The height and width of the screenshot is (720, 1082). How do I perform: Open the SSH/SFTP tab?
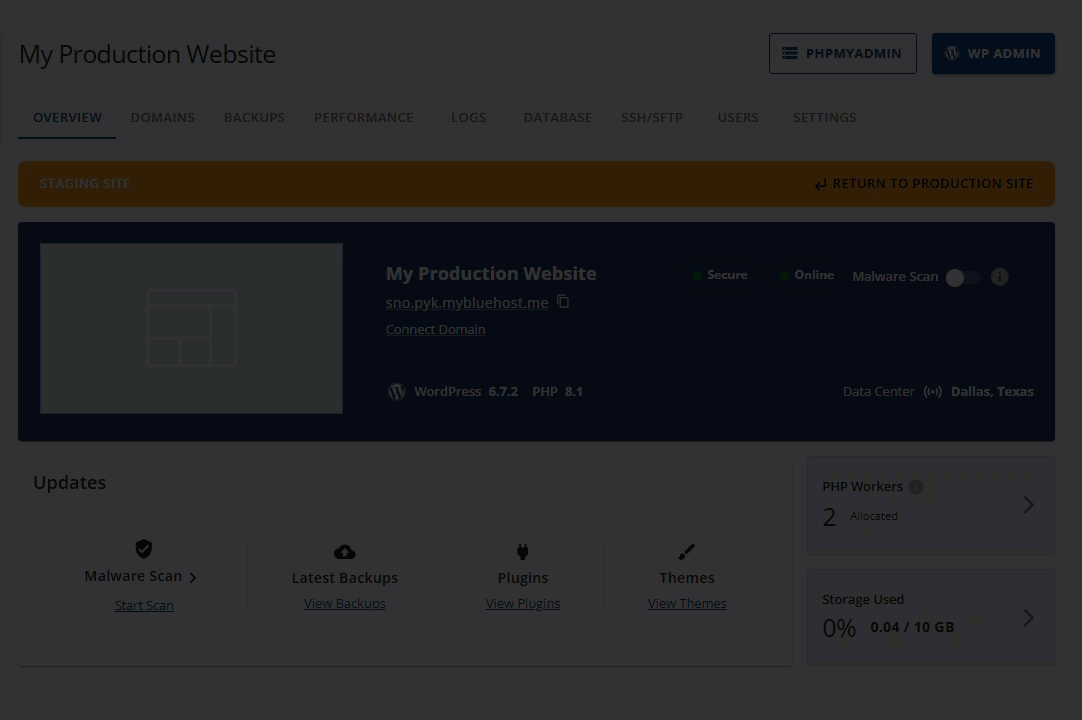(x=652, y=117)
